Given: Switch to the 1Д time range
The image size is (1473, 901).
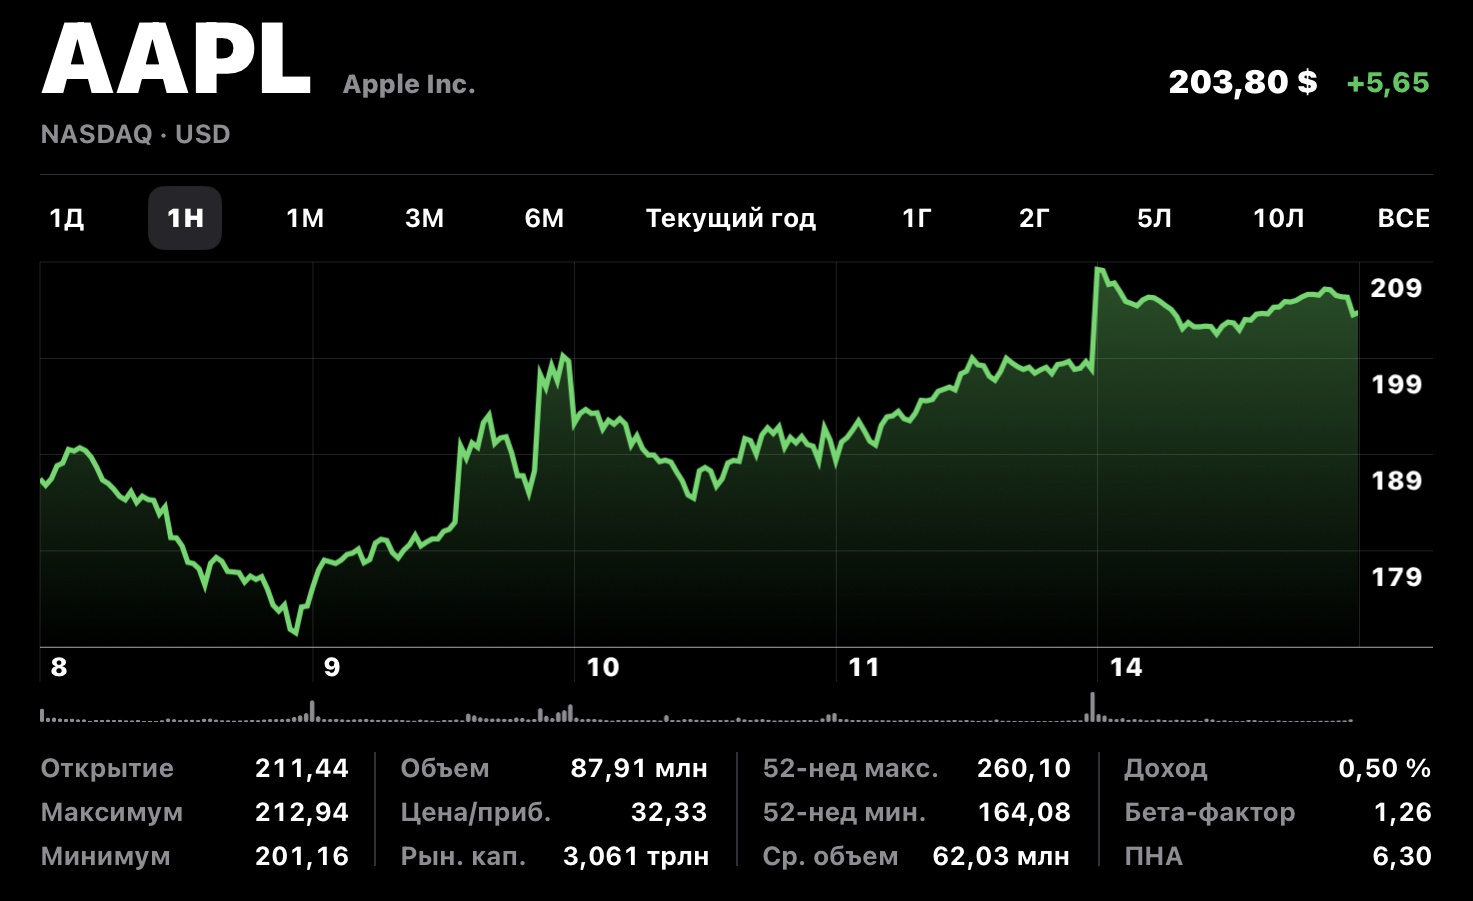Looking at the screenshot, I should [67, 218].
